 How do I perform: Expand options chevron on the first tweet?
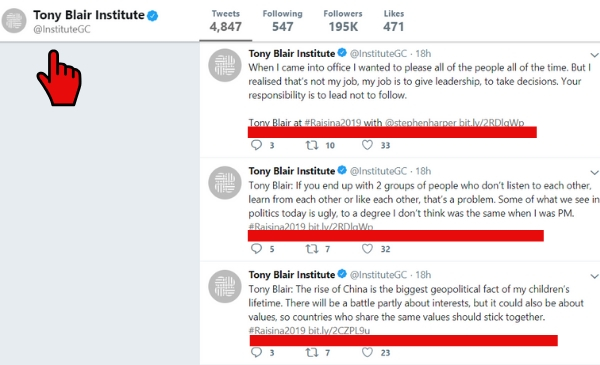(x=594, y=55)
